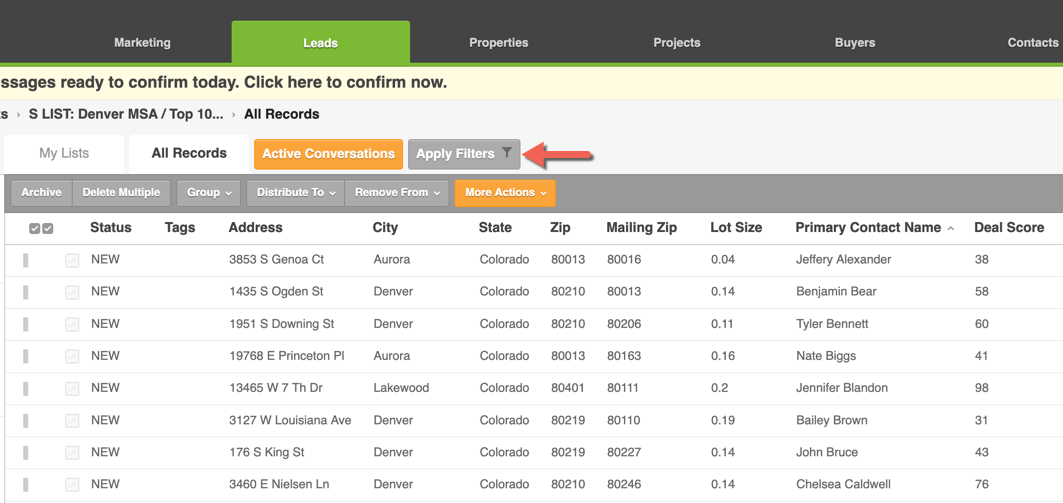Open the My Lists tab

click(x=64, y=153)
